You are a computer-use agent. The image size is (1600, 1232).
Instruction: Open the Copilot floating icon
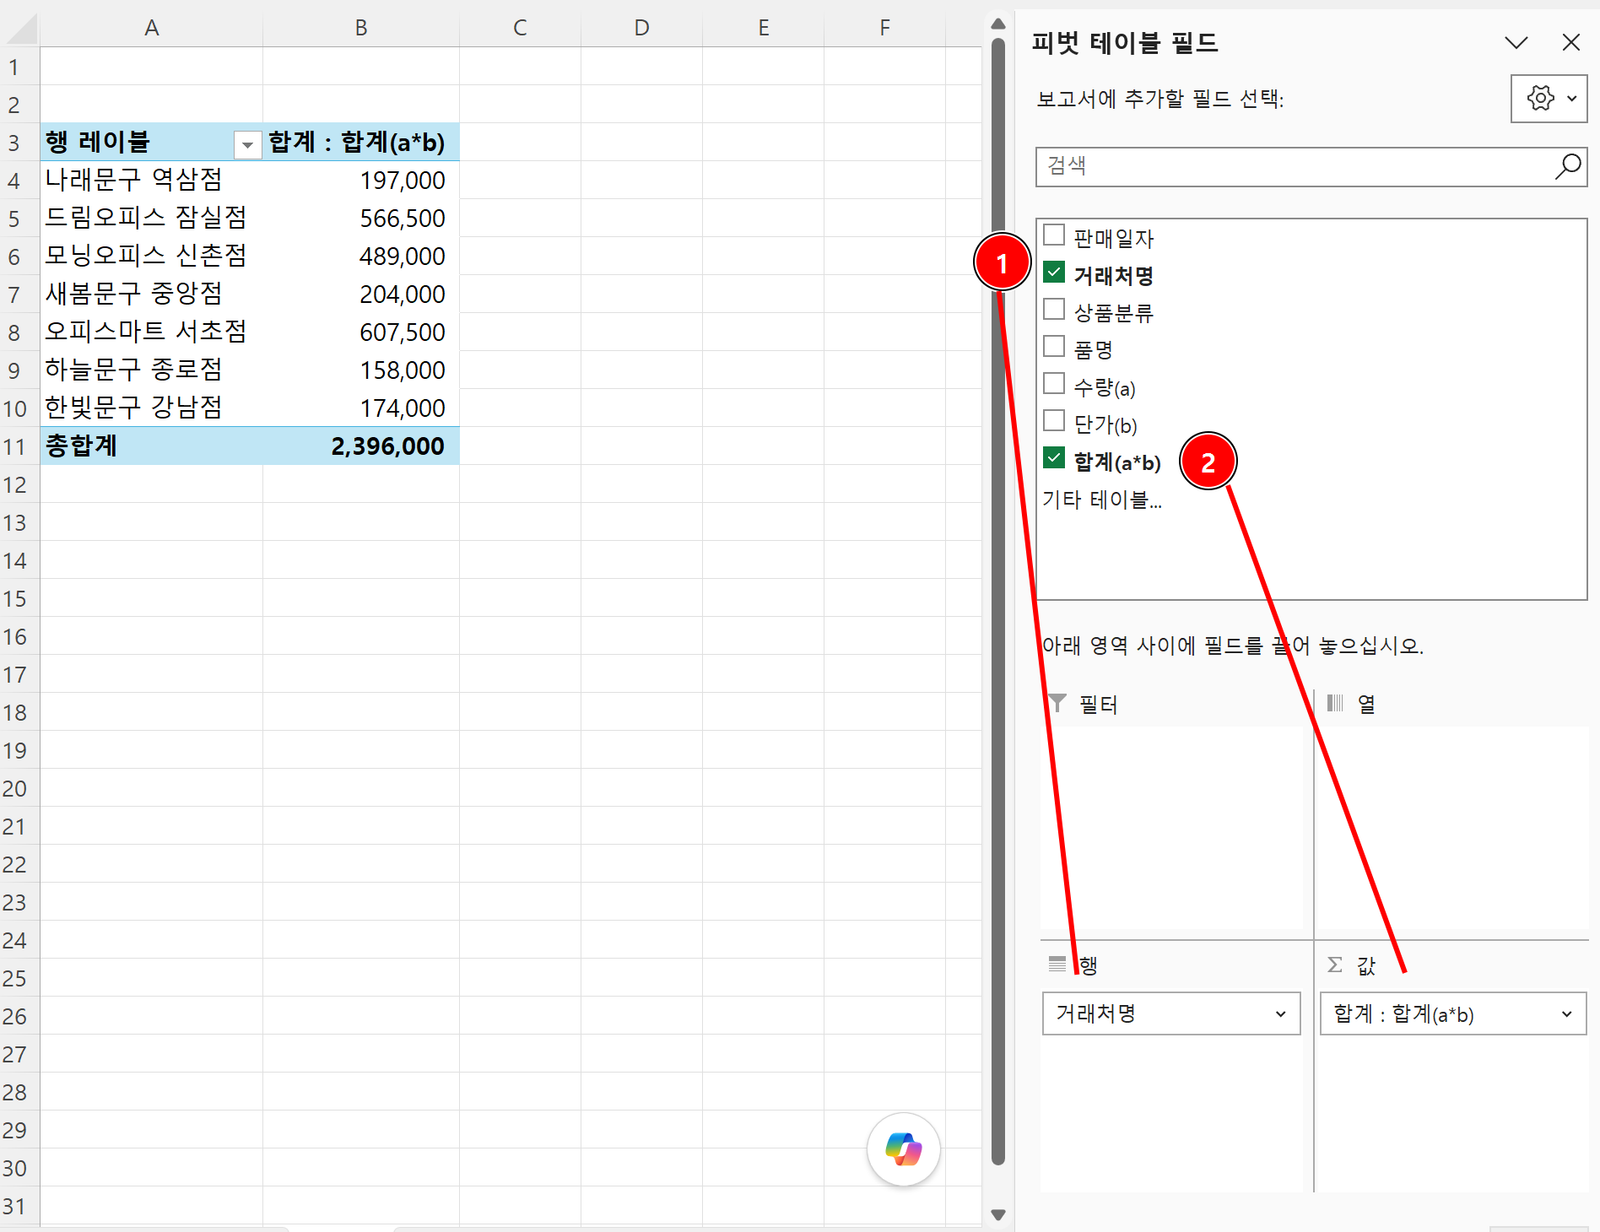[x=903, y=1149]
